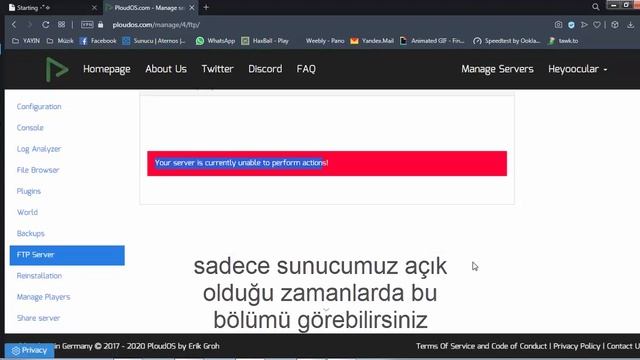Open the Privacy settings button
The image size is (640, 360).
point(29,350)
